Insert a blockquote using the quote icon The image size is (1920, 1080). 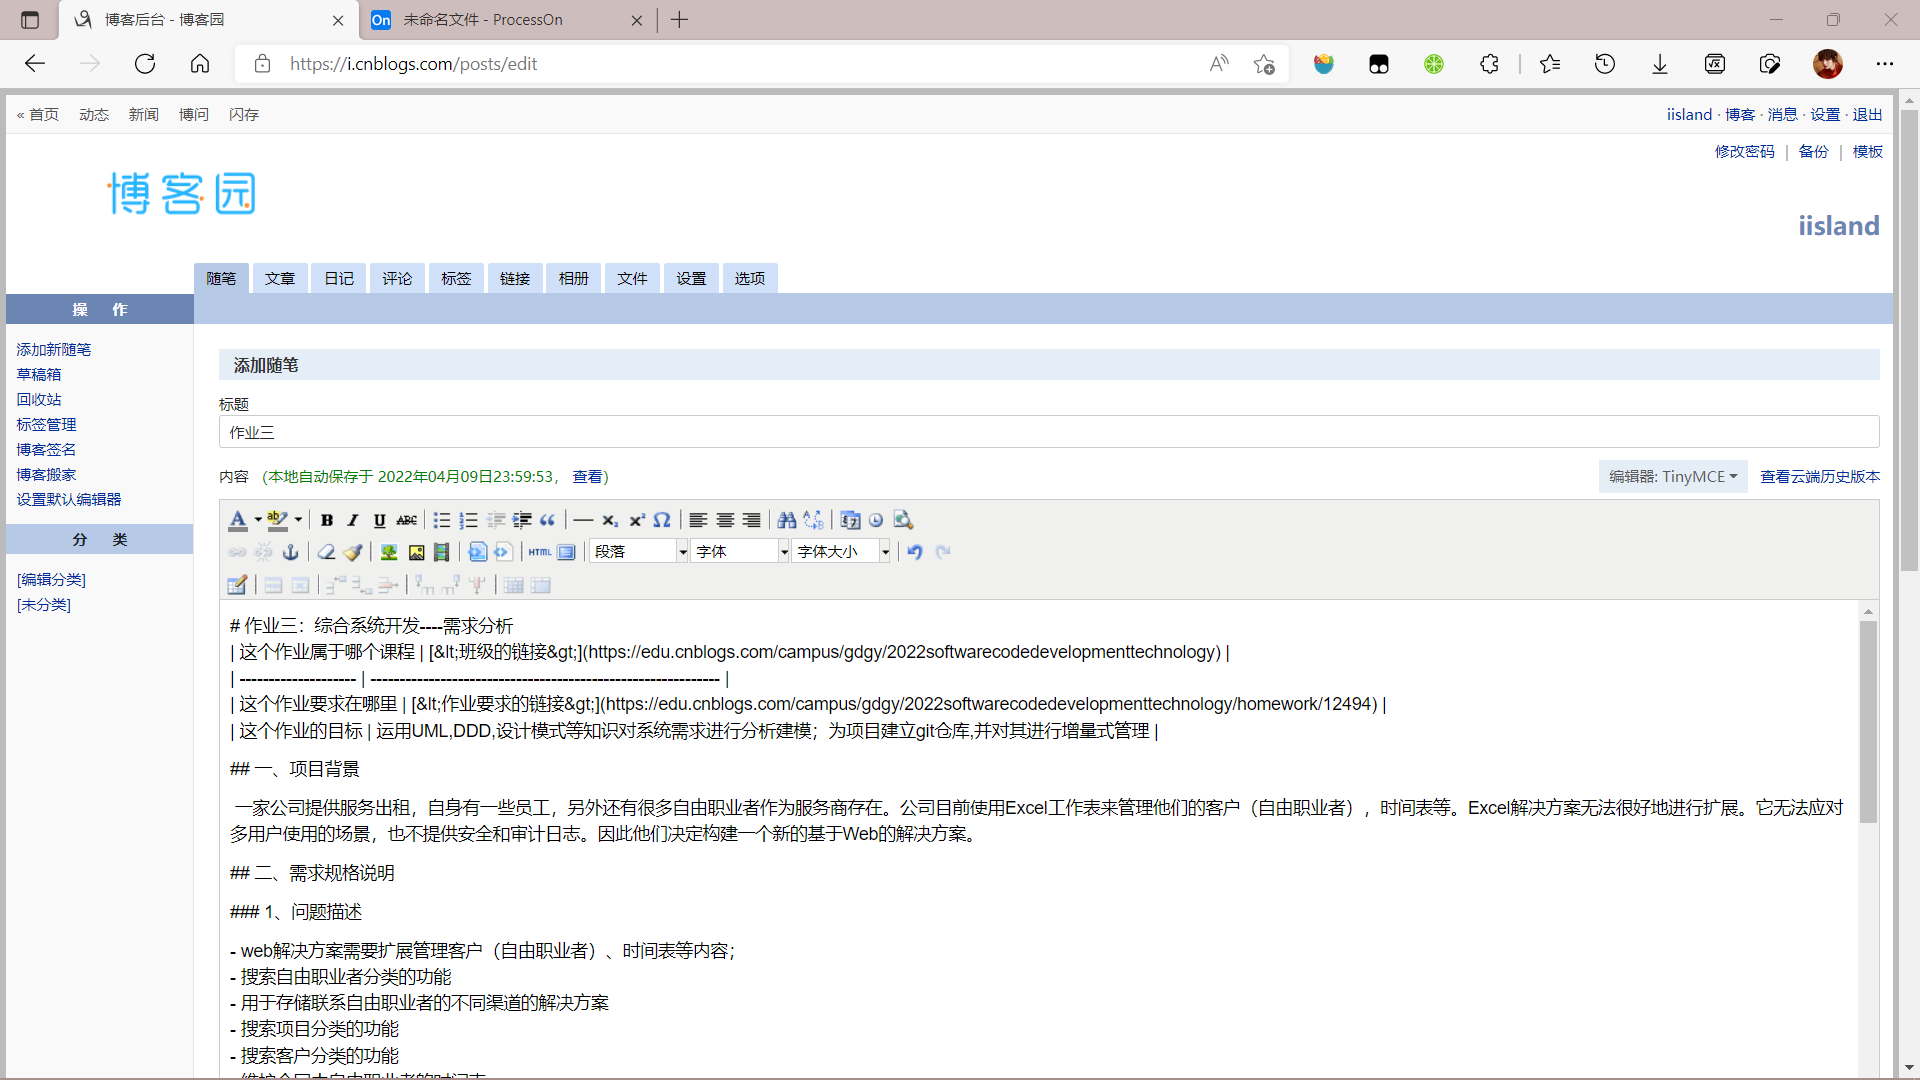coord(547,520)
